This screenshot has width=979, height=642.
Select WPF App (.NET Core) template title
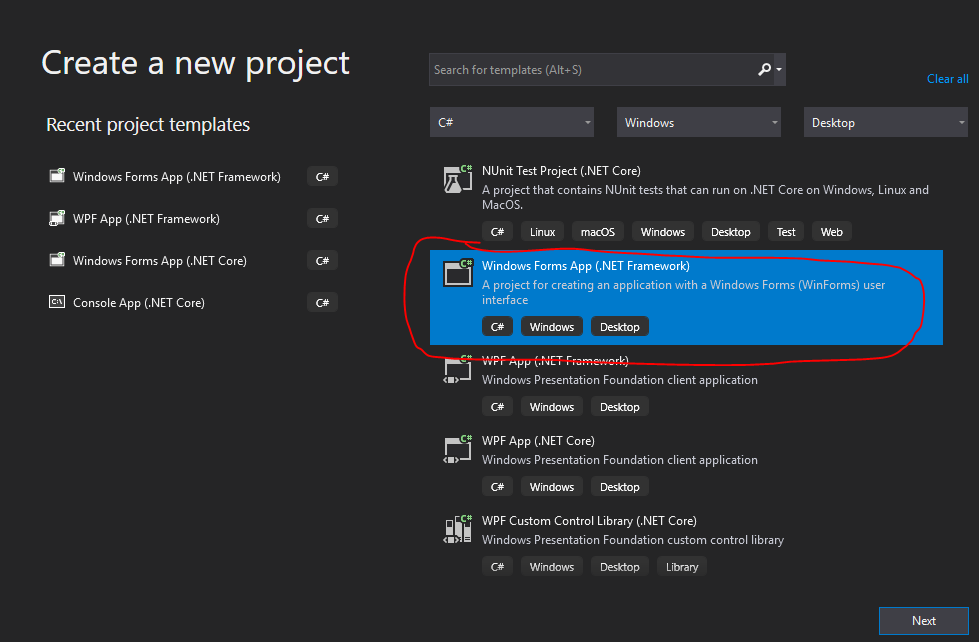coord(538,440)
